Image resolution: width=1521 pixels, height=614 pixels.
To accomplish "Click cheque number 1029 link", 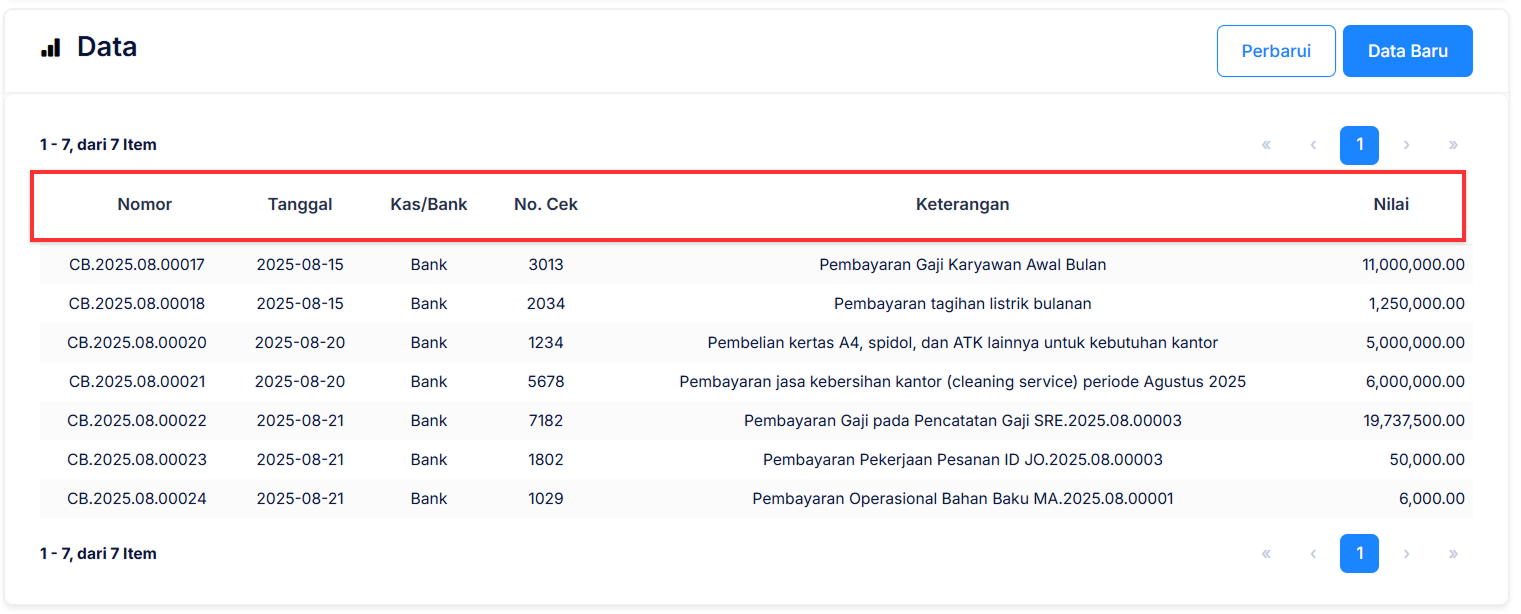I will [x=545, y=498].
